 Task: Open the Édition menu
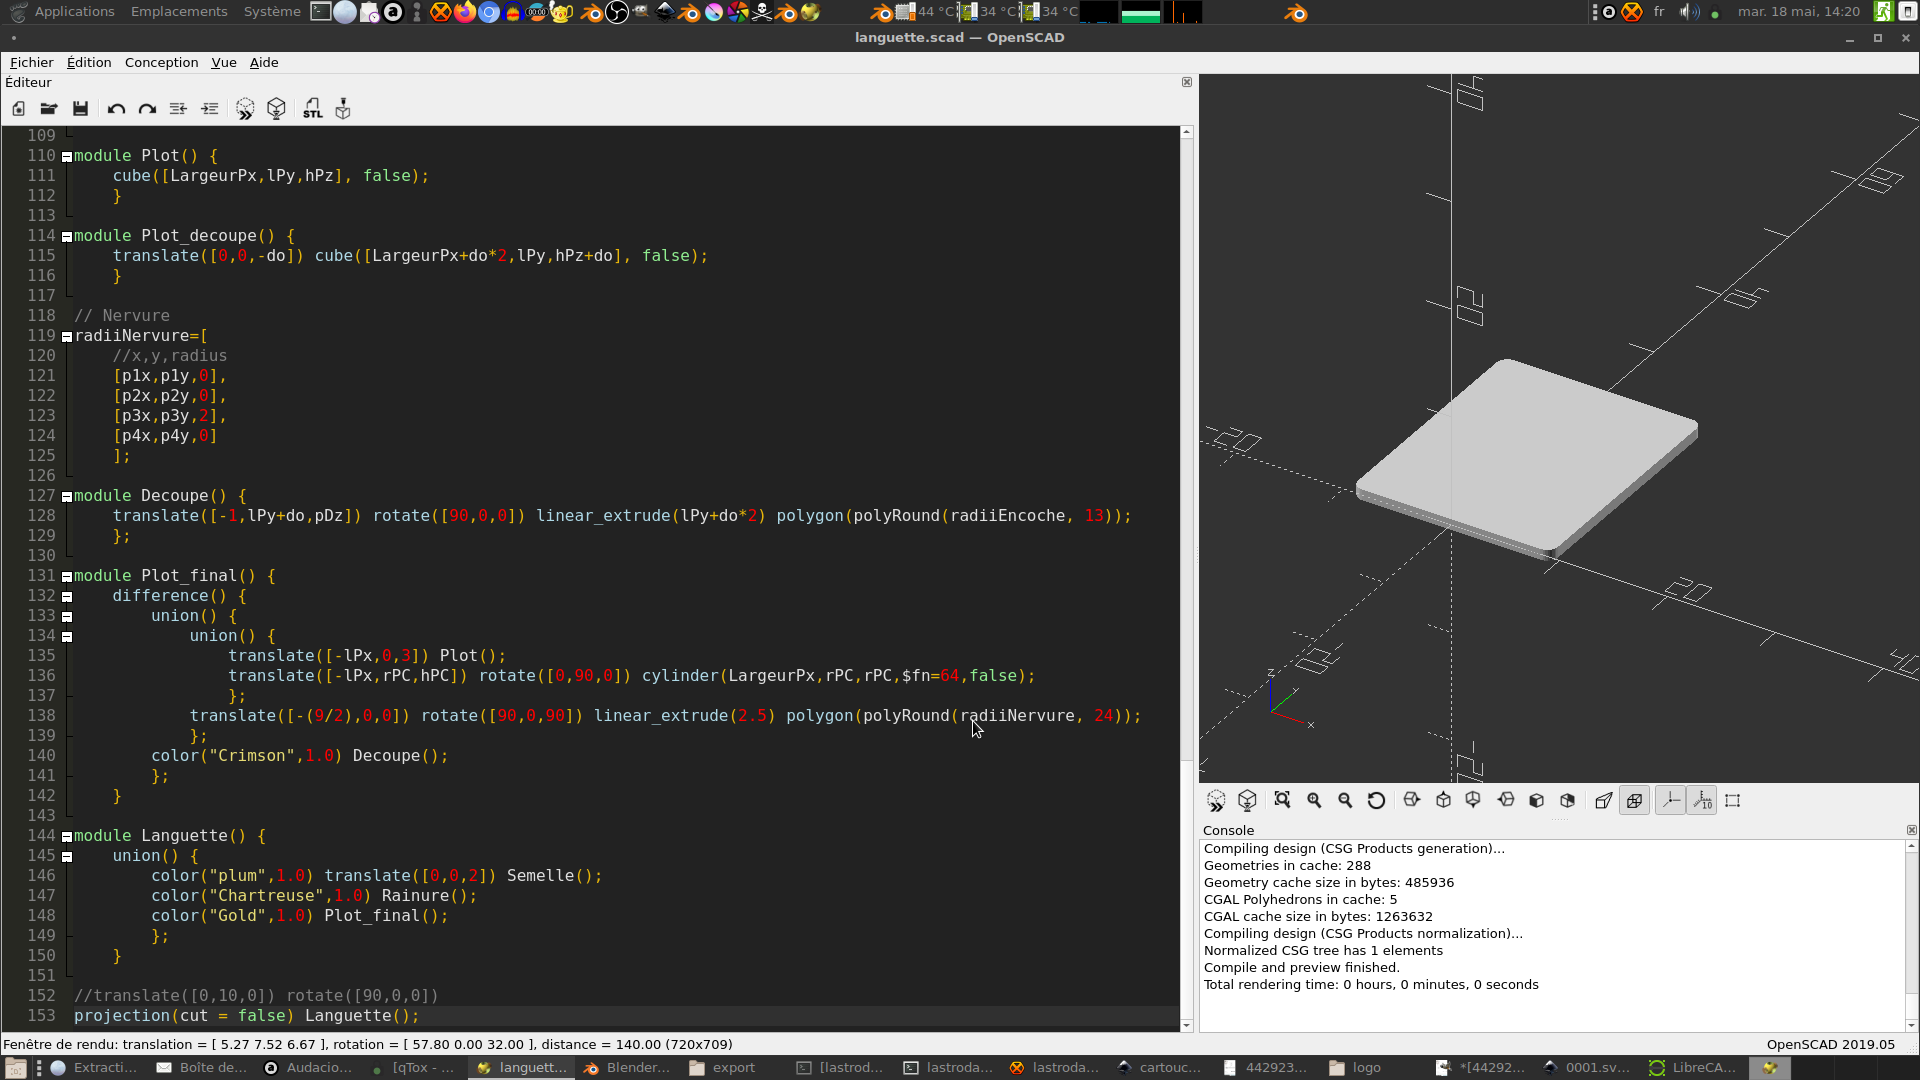pos(89,62)
